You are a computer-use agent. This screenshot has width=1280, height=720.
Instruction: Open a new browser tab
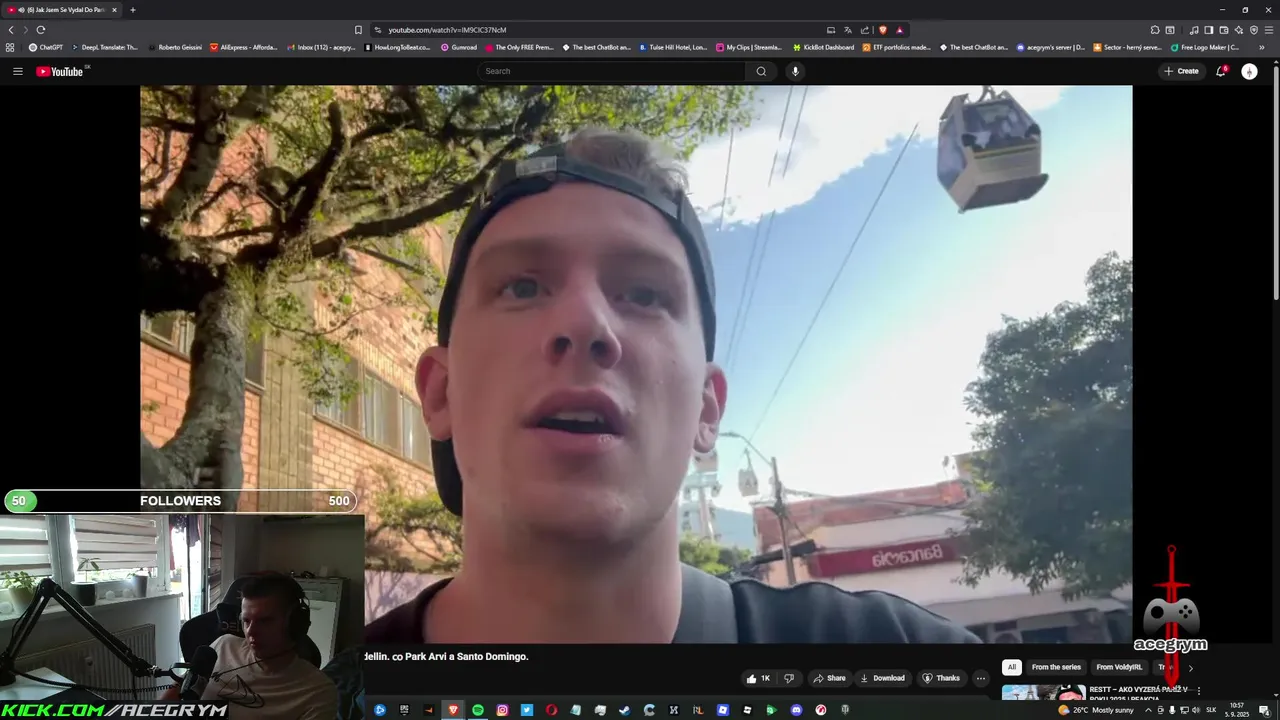(x=132, y=10)
